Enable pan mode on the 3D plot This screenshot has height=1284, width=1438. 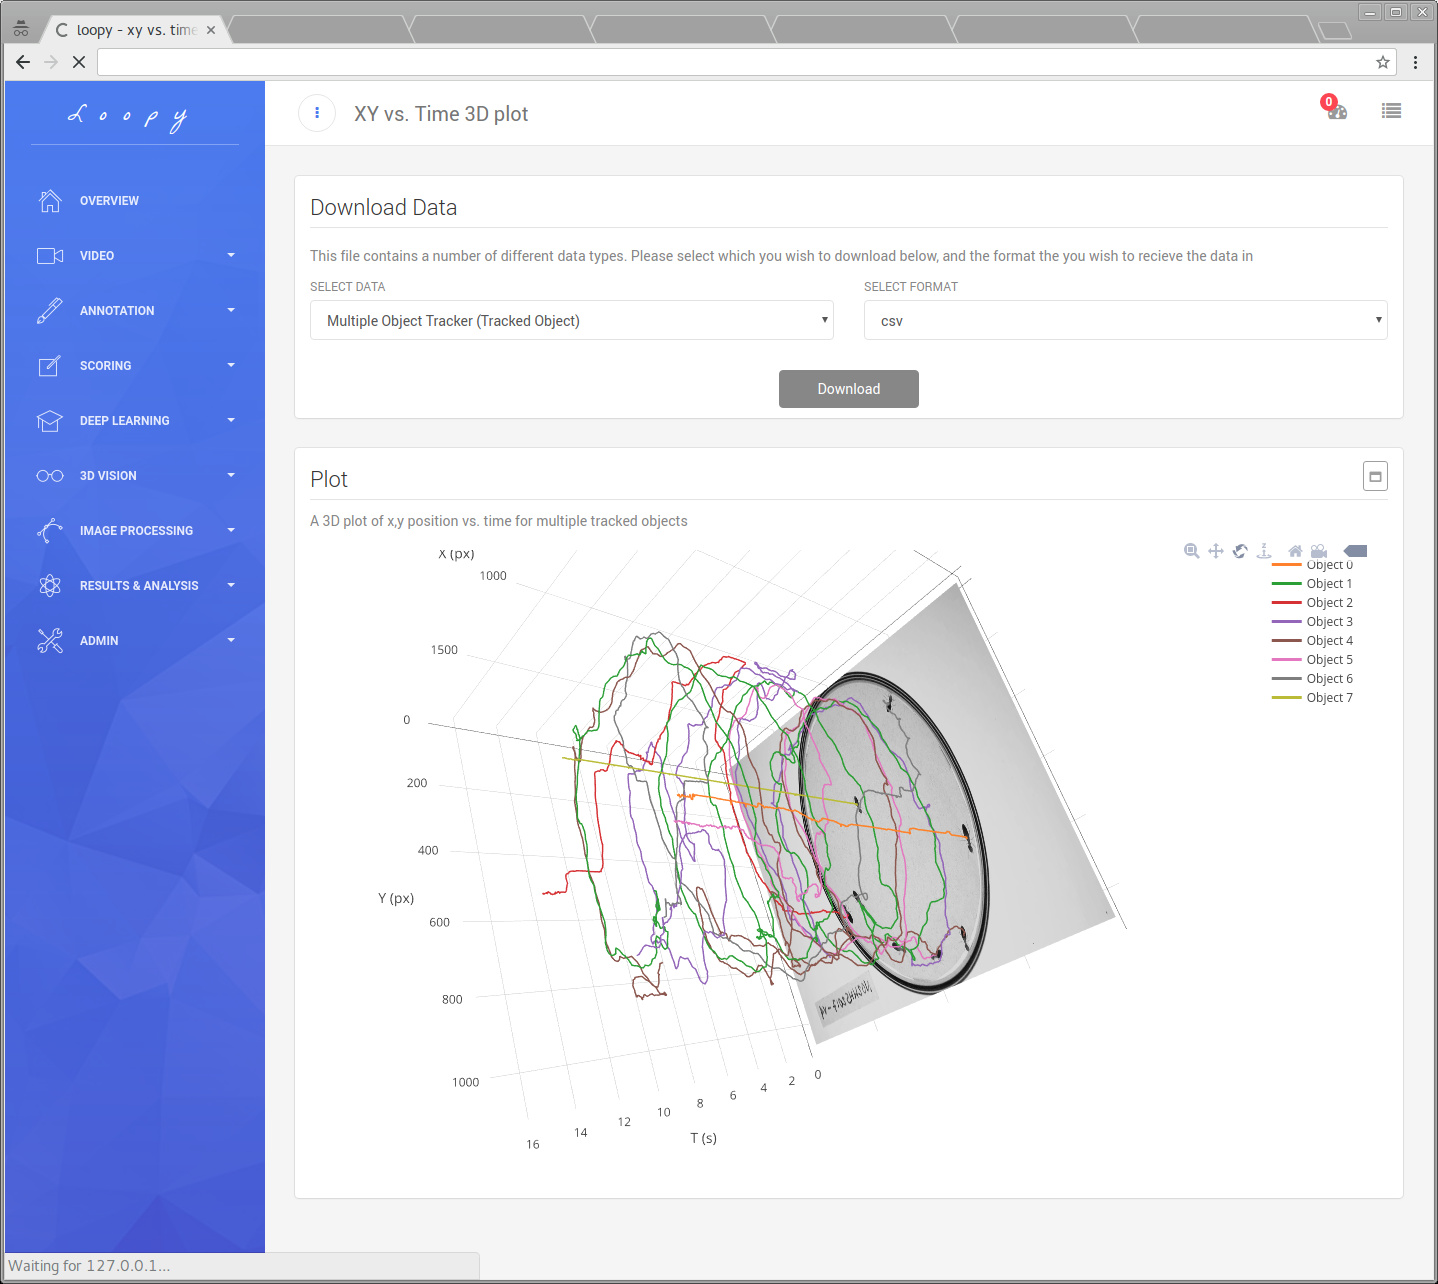1216,551
